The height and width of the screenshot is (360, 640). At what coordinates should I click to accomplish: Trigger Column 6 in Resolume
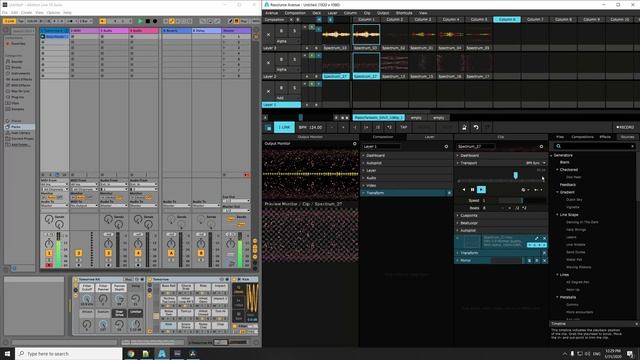507,19
